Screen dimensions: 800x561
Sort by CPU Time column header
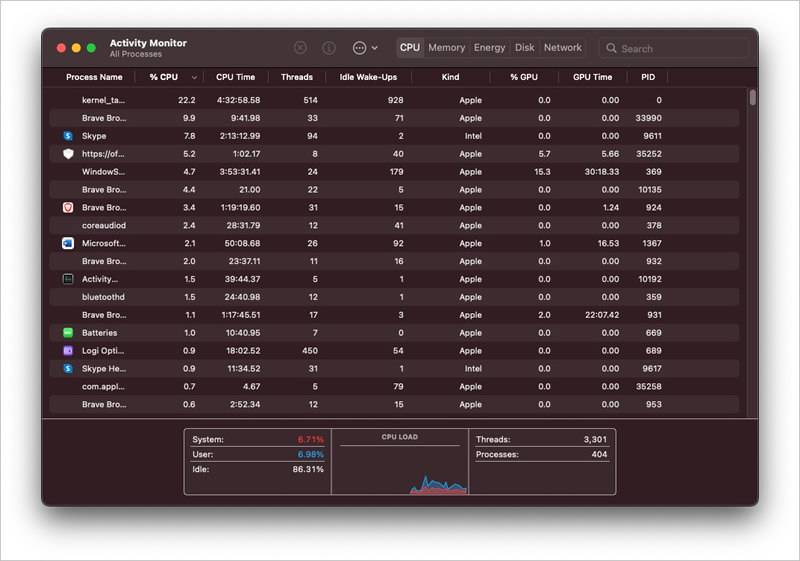coord(235,77)
